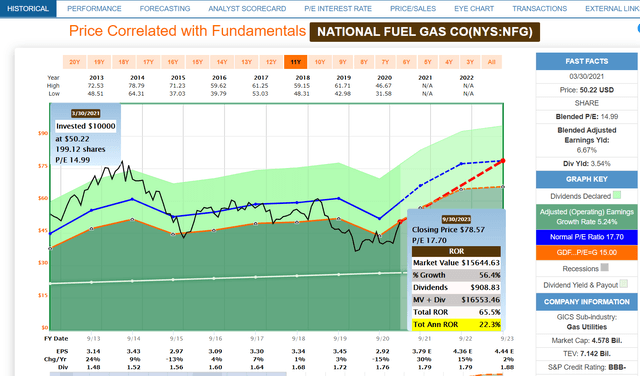
Task: Expand the Company Information header
Action: pyautogui.click(x=587, y=302)
